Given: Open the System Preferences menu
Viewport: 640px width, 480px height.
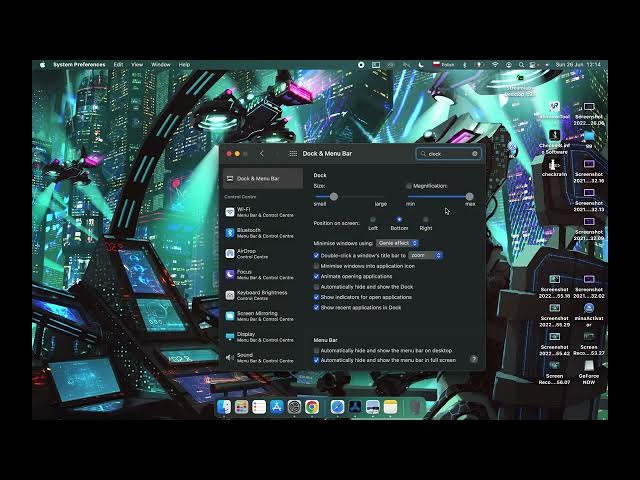Looking at the screenshot, I should (x=79, y=64).
